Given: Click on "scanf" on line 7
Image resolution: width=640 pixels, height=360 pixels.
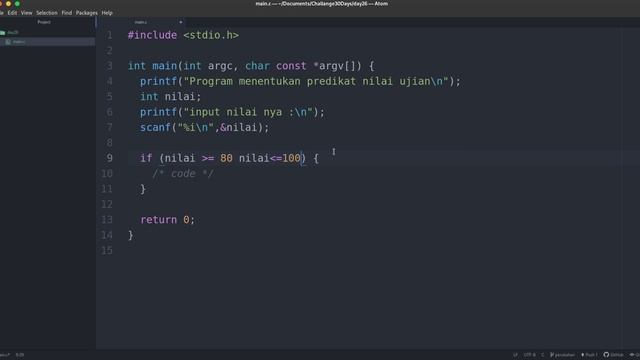Looking at the screenshot, I should [x=156, y=127].
